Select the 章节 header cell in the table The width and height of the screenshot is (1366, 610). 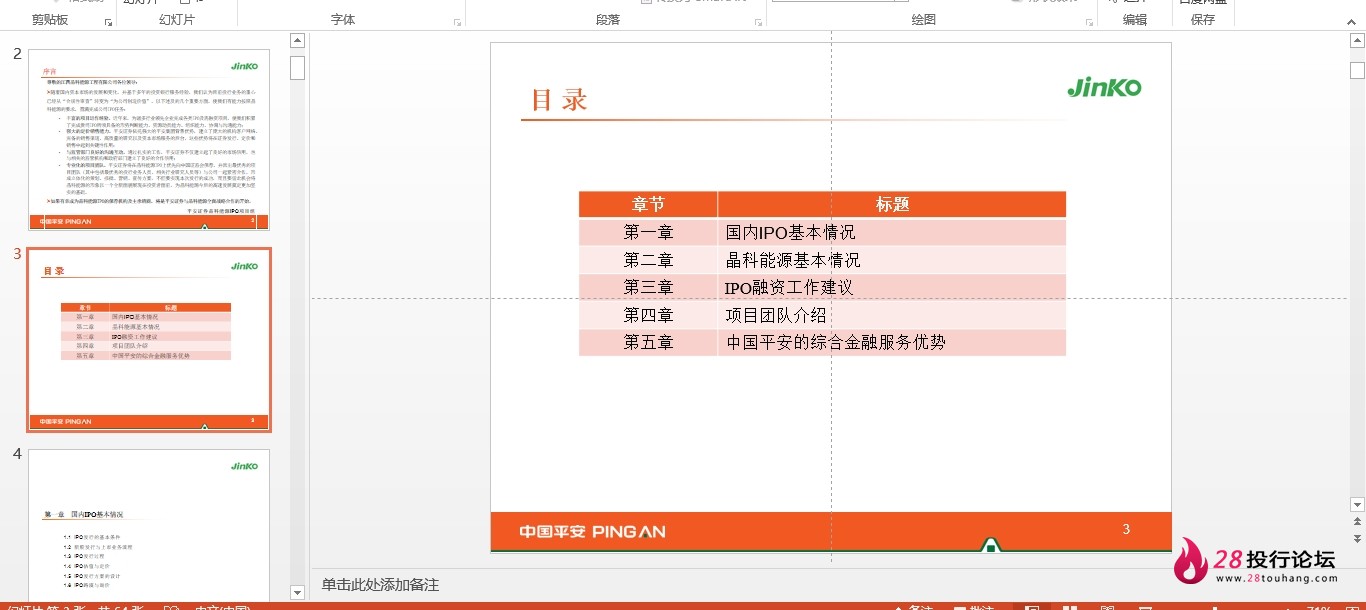(x=648, y=204)
